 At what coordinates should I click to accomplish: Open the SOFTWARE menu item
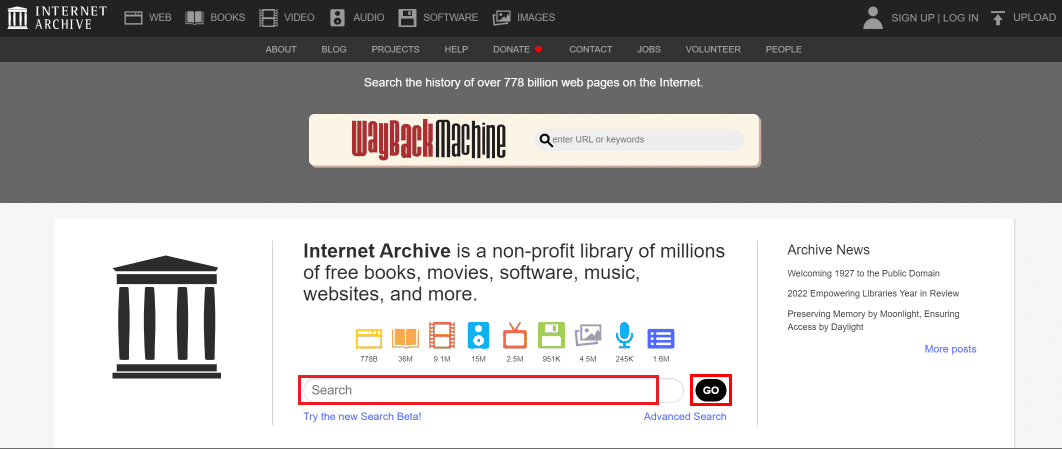[x=450, y=18]
